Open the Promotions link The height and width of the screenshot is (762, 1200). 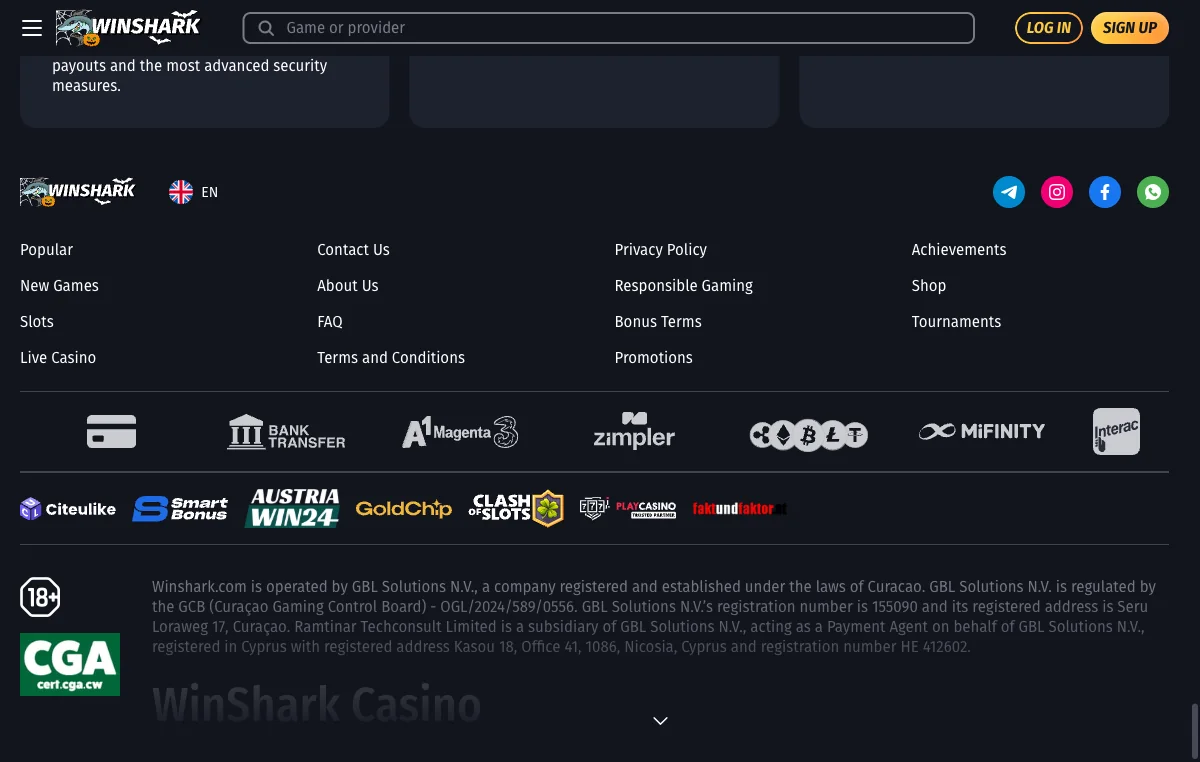click(654, 358)
